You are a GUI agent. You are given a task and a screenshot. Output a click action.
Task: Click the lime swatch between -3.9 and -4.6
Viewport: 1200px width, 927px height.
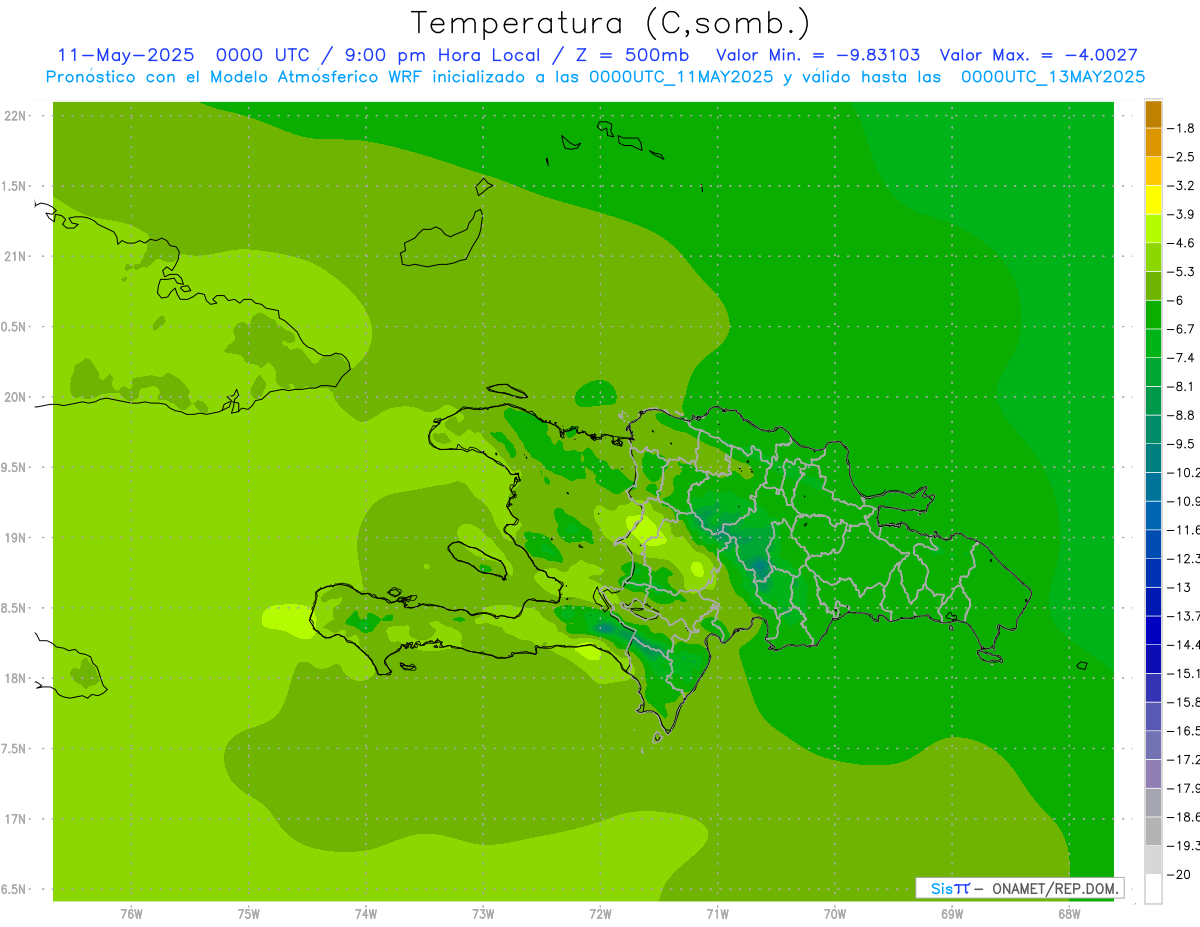click(x=1153, y=229)
